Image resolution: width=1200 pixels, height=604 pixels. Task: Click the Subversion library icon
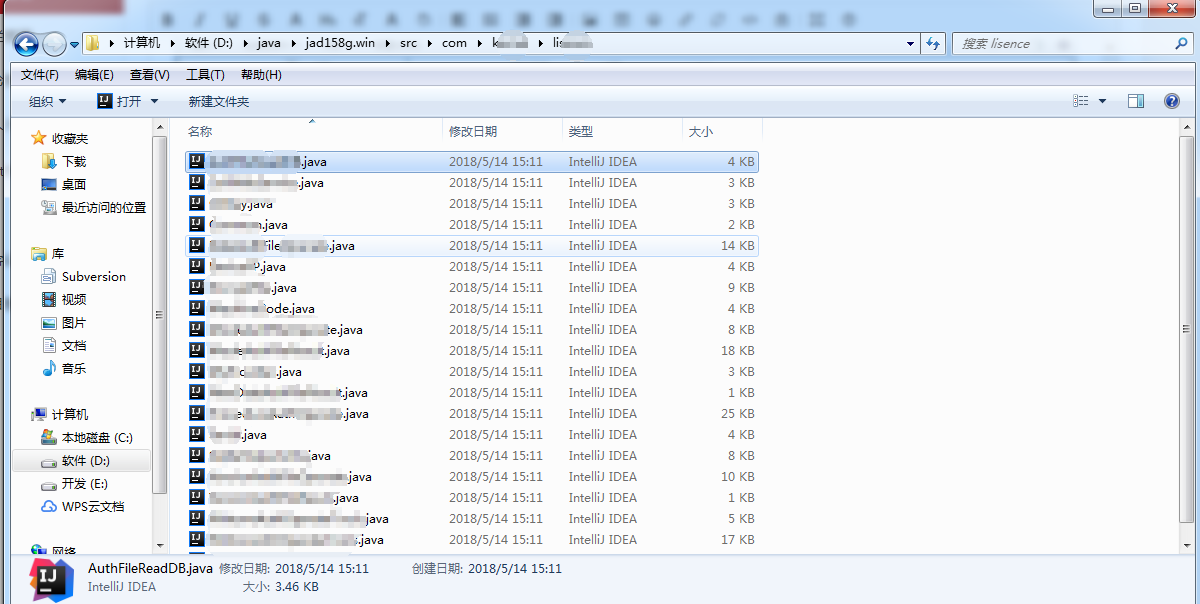coord(49,276)
